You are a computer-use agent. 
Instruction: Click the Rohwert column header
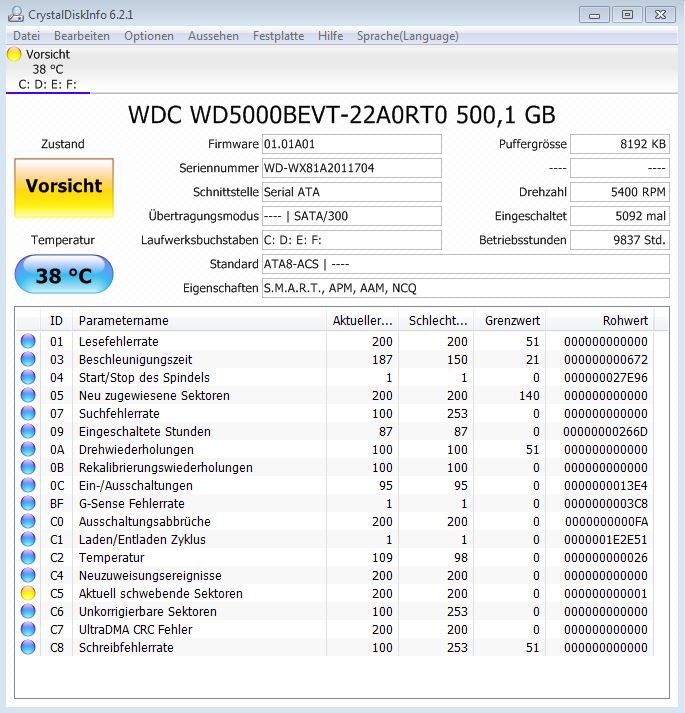point(600,321)
